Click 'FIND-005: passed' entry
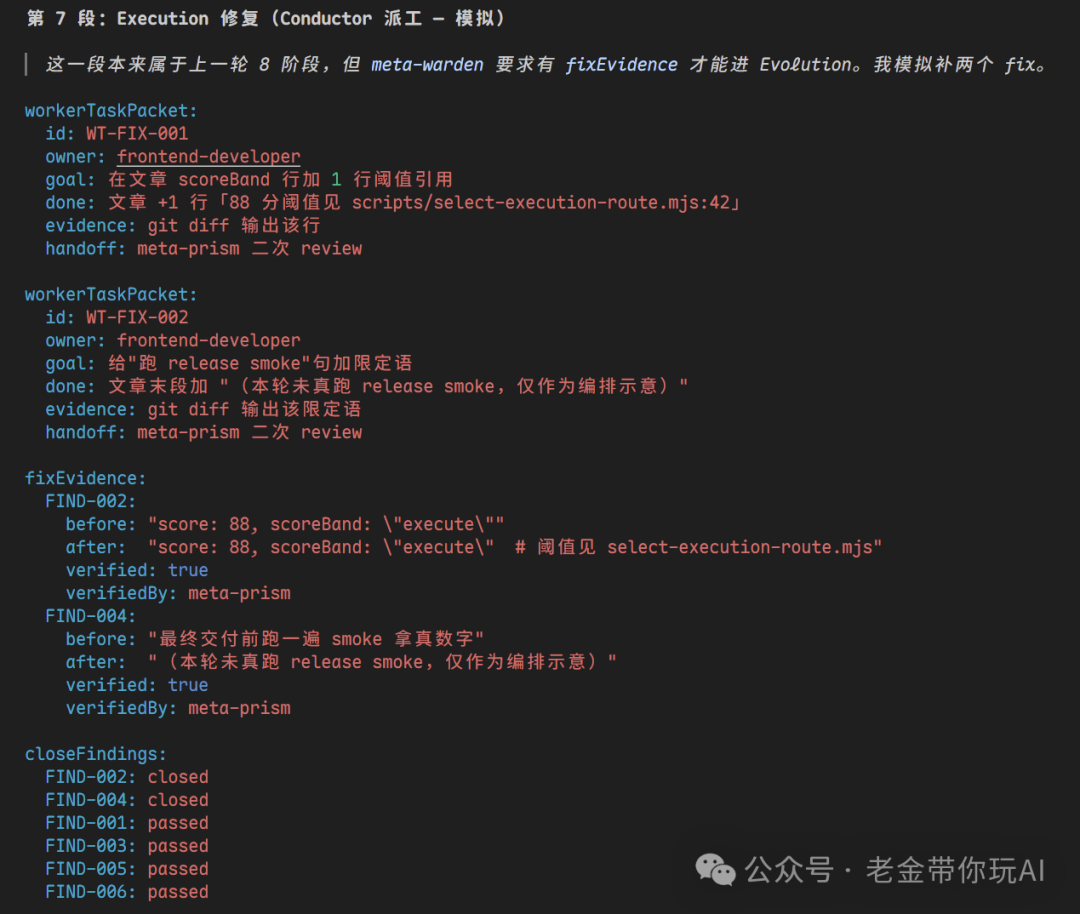This screenshot has width=1080, height=914. click(x=127, y=869)
